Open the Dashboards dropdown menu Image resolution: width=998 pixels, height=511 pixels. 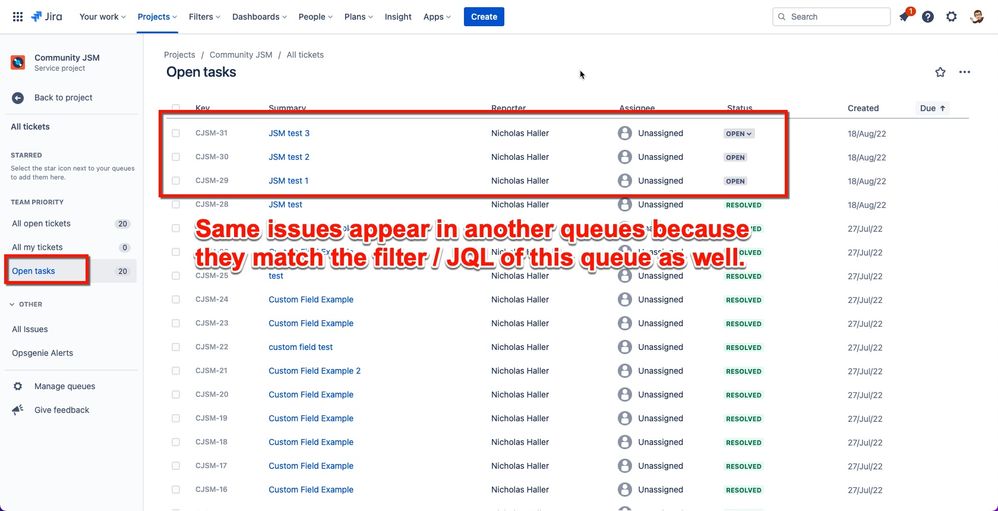[x=259, y=17]
